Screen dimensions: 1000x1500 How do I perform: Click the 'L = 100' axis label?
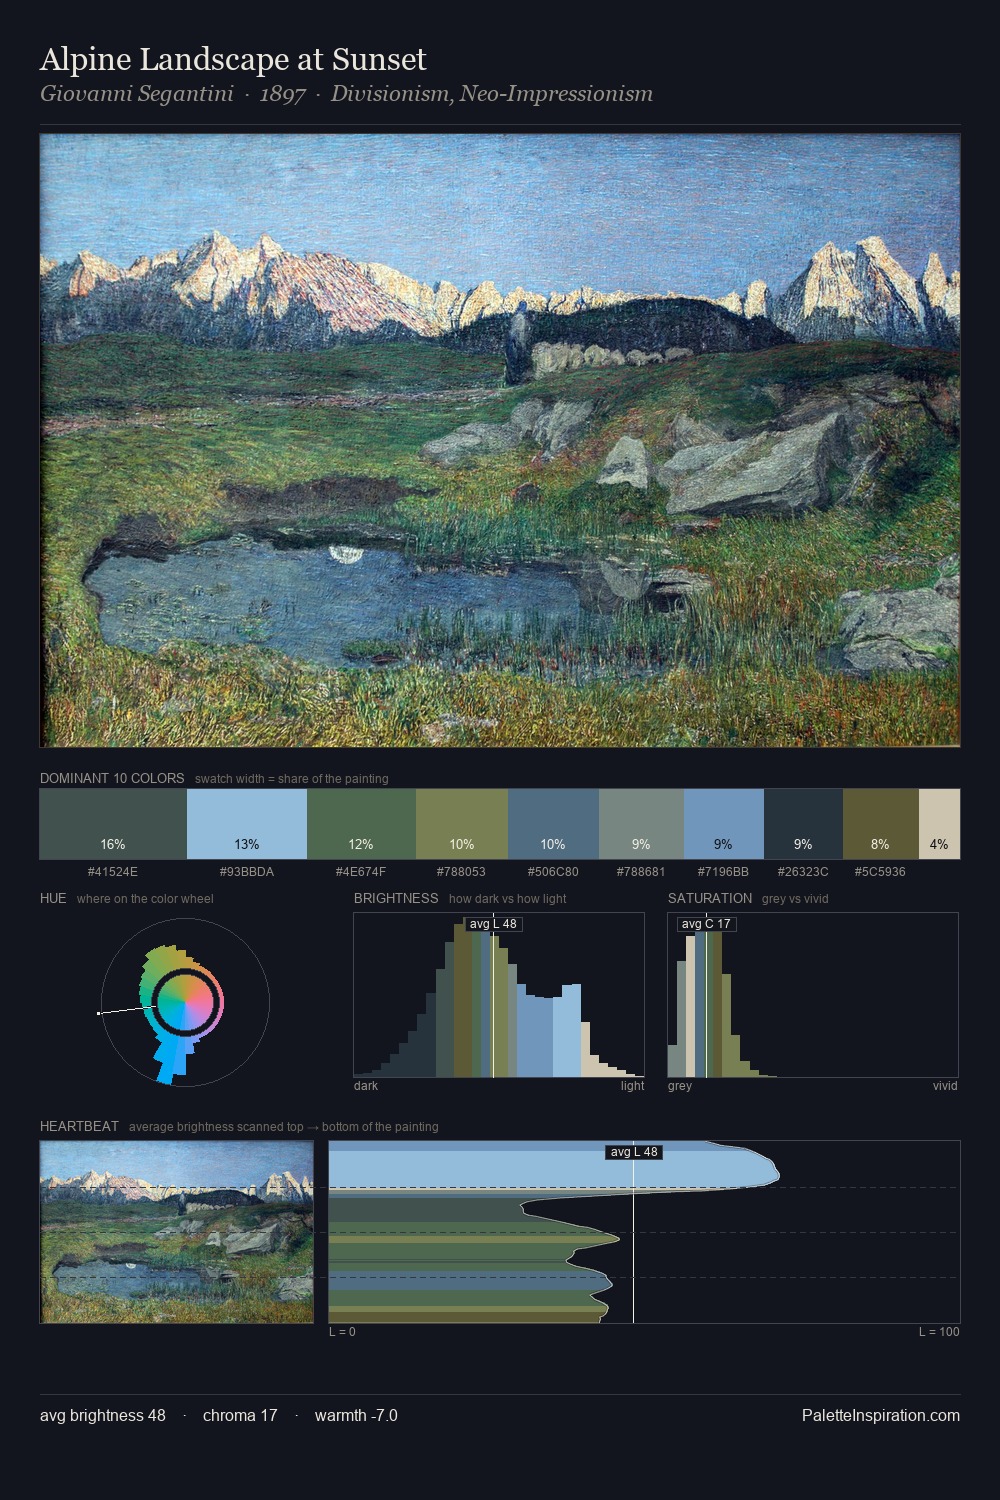tap(939, 1332)
